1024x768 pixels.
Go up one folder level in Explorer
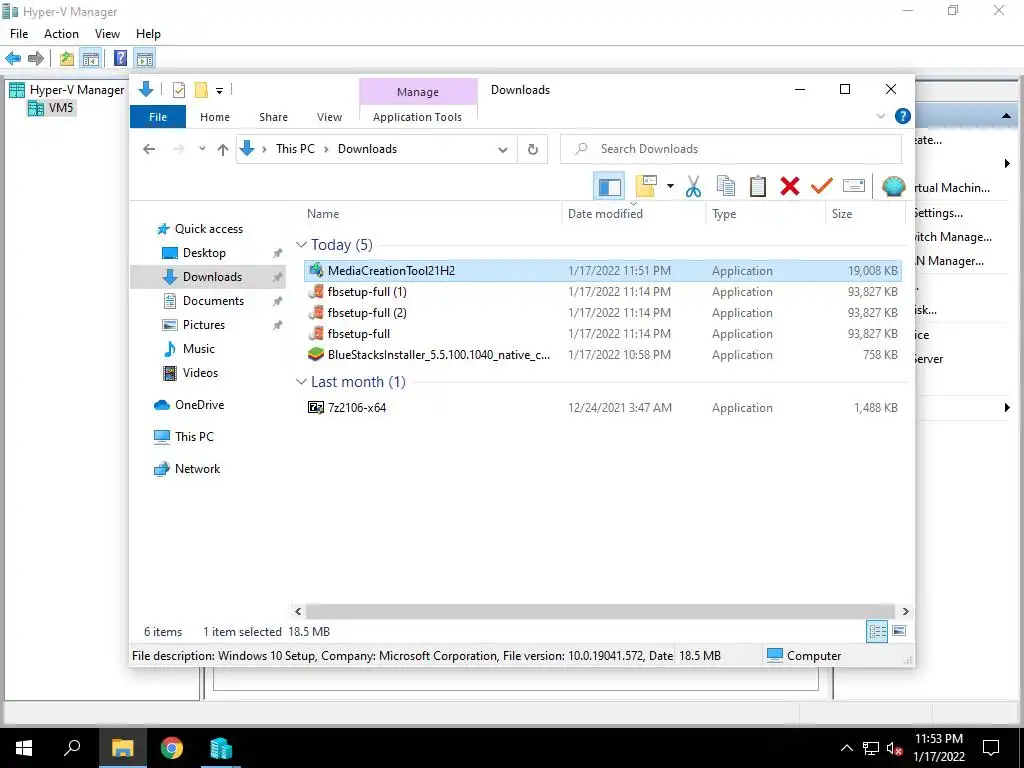point(223,150)
